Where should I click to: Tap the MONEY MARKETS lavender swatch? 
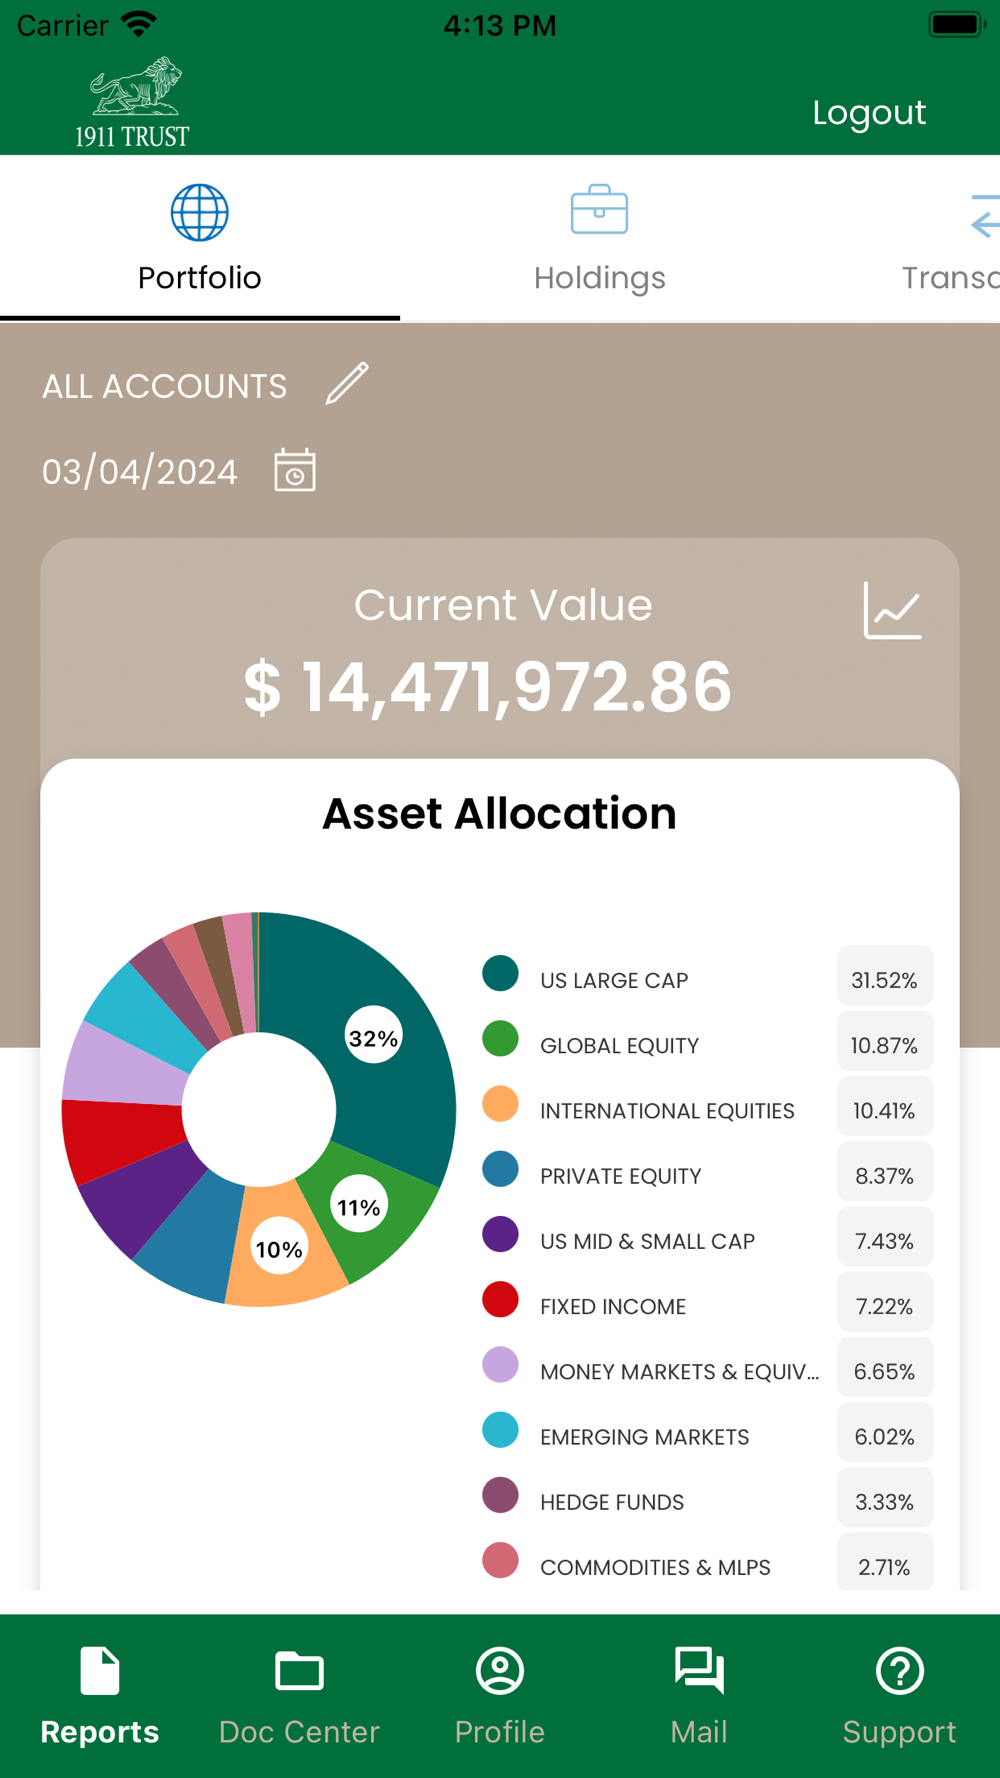click(500, 1364)
